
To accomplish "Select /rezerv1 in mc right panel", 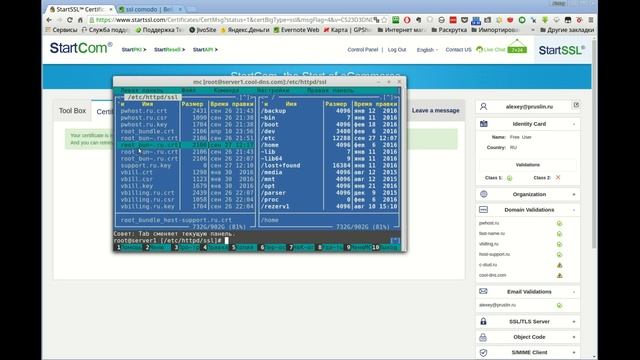I will 275,206.
